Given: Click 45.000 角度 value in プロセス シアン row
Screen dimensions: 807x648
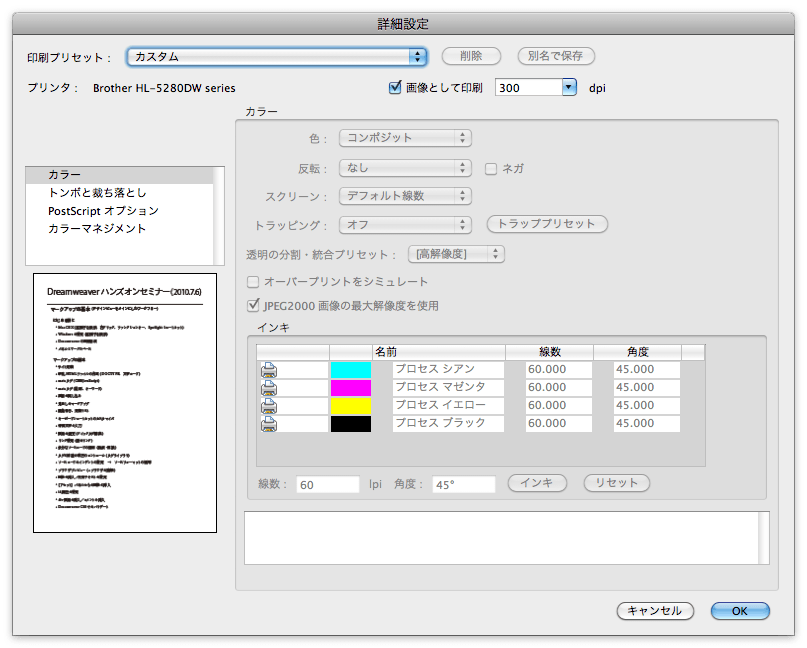Looking at the screenshot, I should [647, 370].
